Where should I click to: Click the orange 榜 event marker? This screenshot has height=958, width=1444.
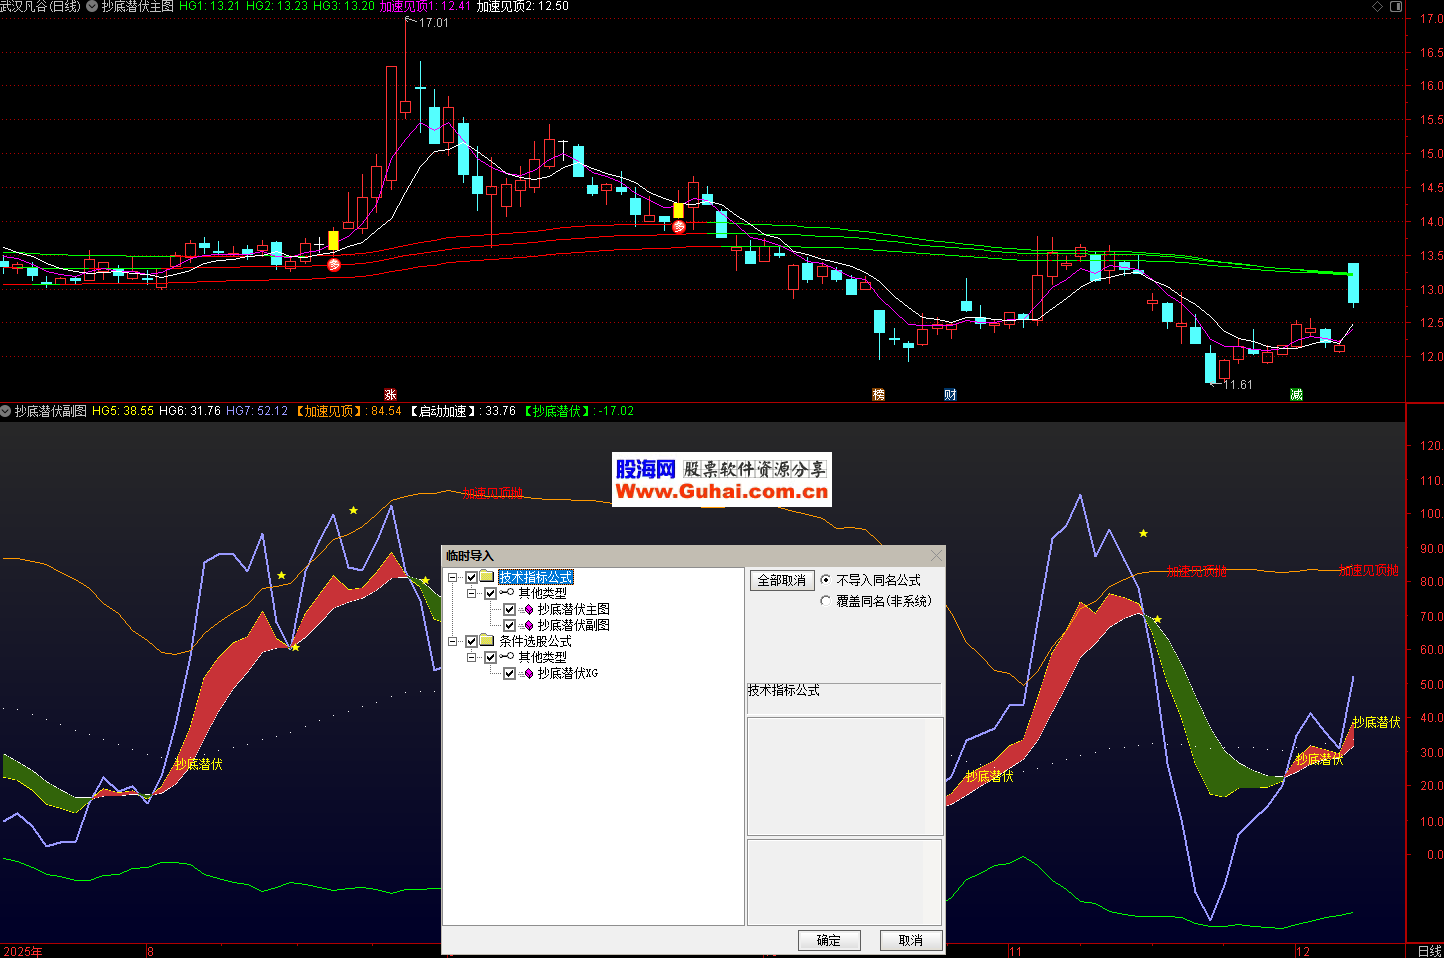click(878, 395)
